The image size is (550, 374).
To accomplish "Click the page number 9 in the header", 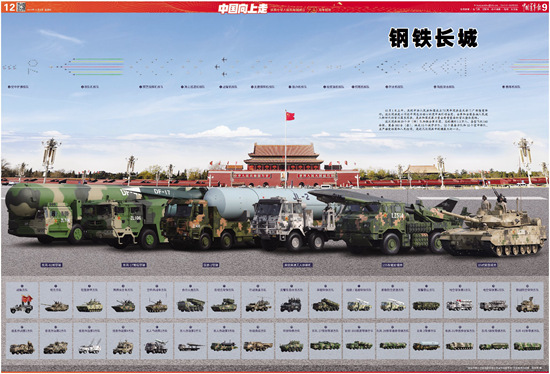I will coord(544,7).
